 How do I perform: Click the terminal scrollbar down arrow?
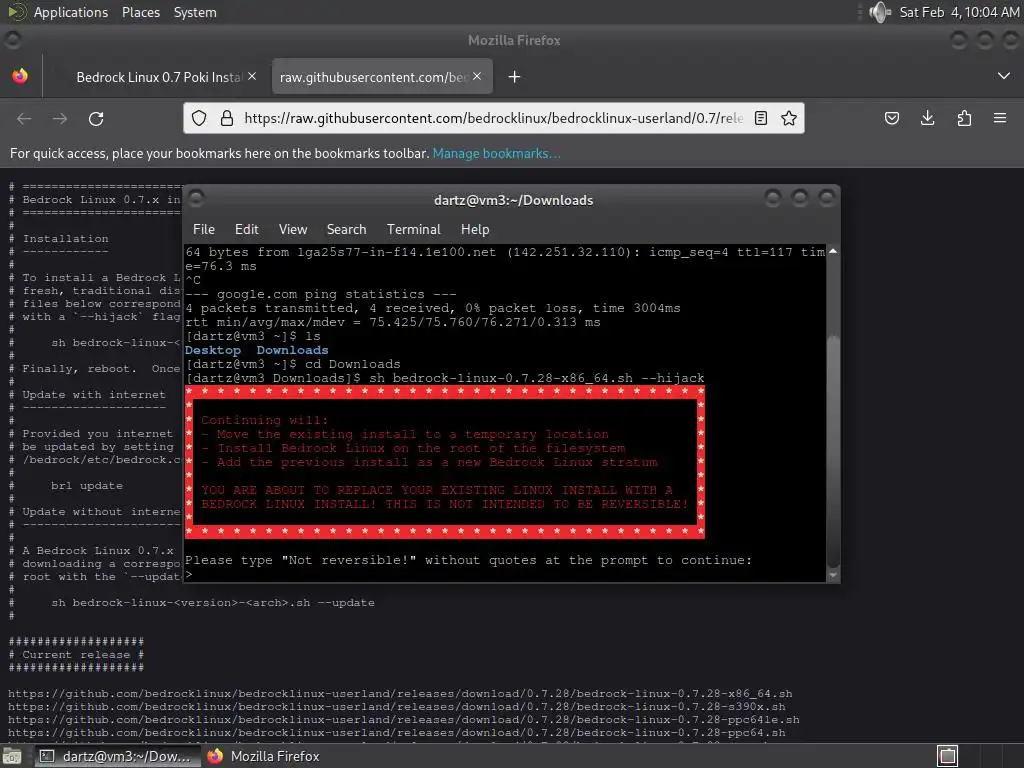coord(833,575)
